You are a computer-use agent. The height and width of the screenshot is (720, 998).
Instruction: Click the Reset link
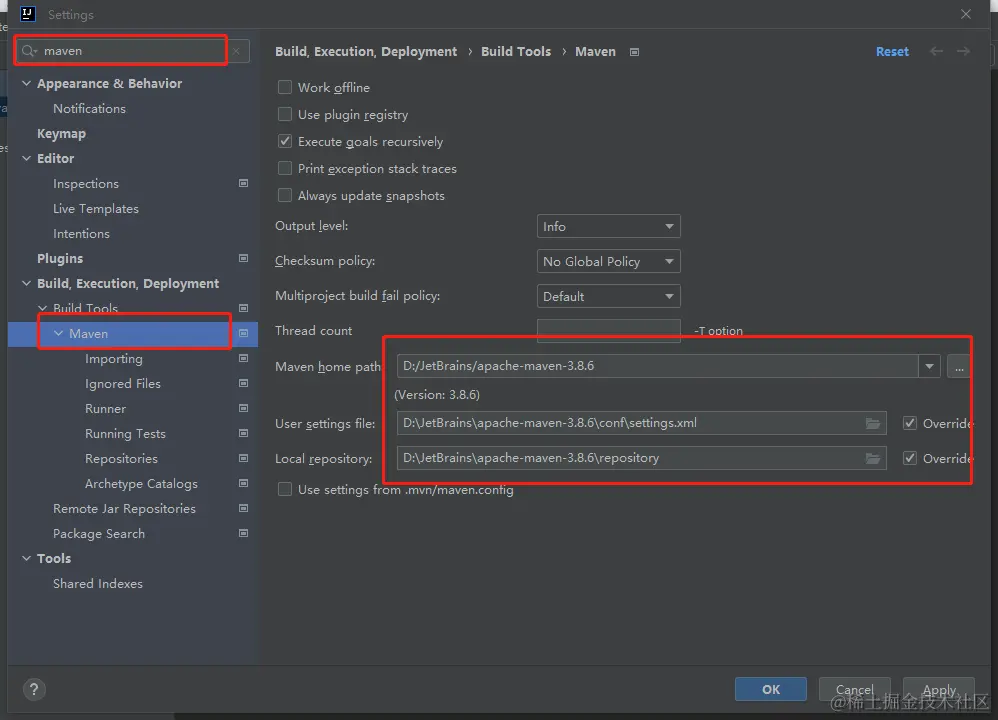(x=892, y=52)
